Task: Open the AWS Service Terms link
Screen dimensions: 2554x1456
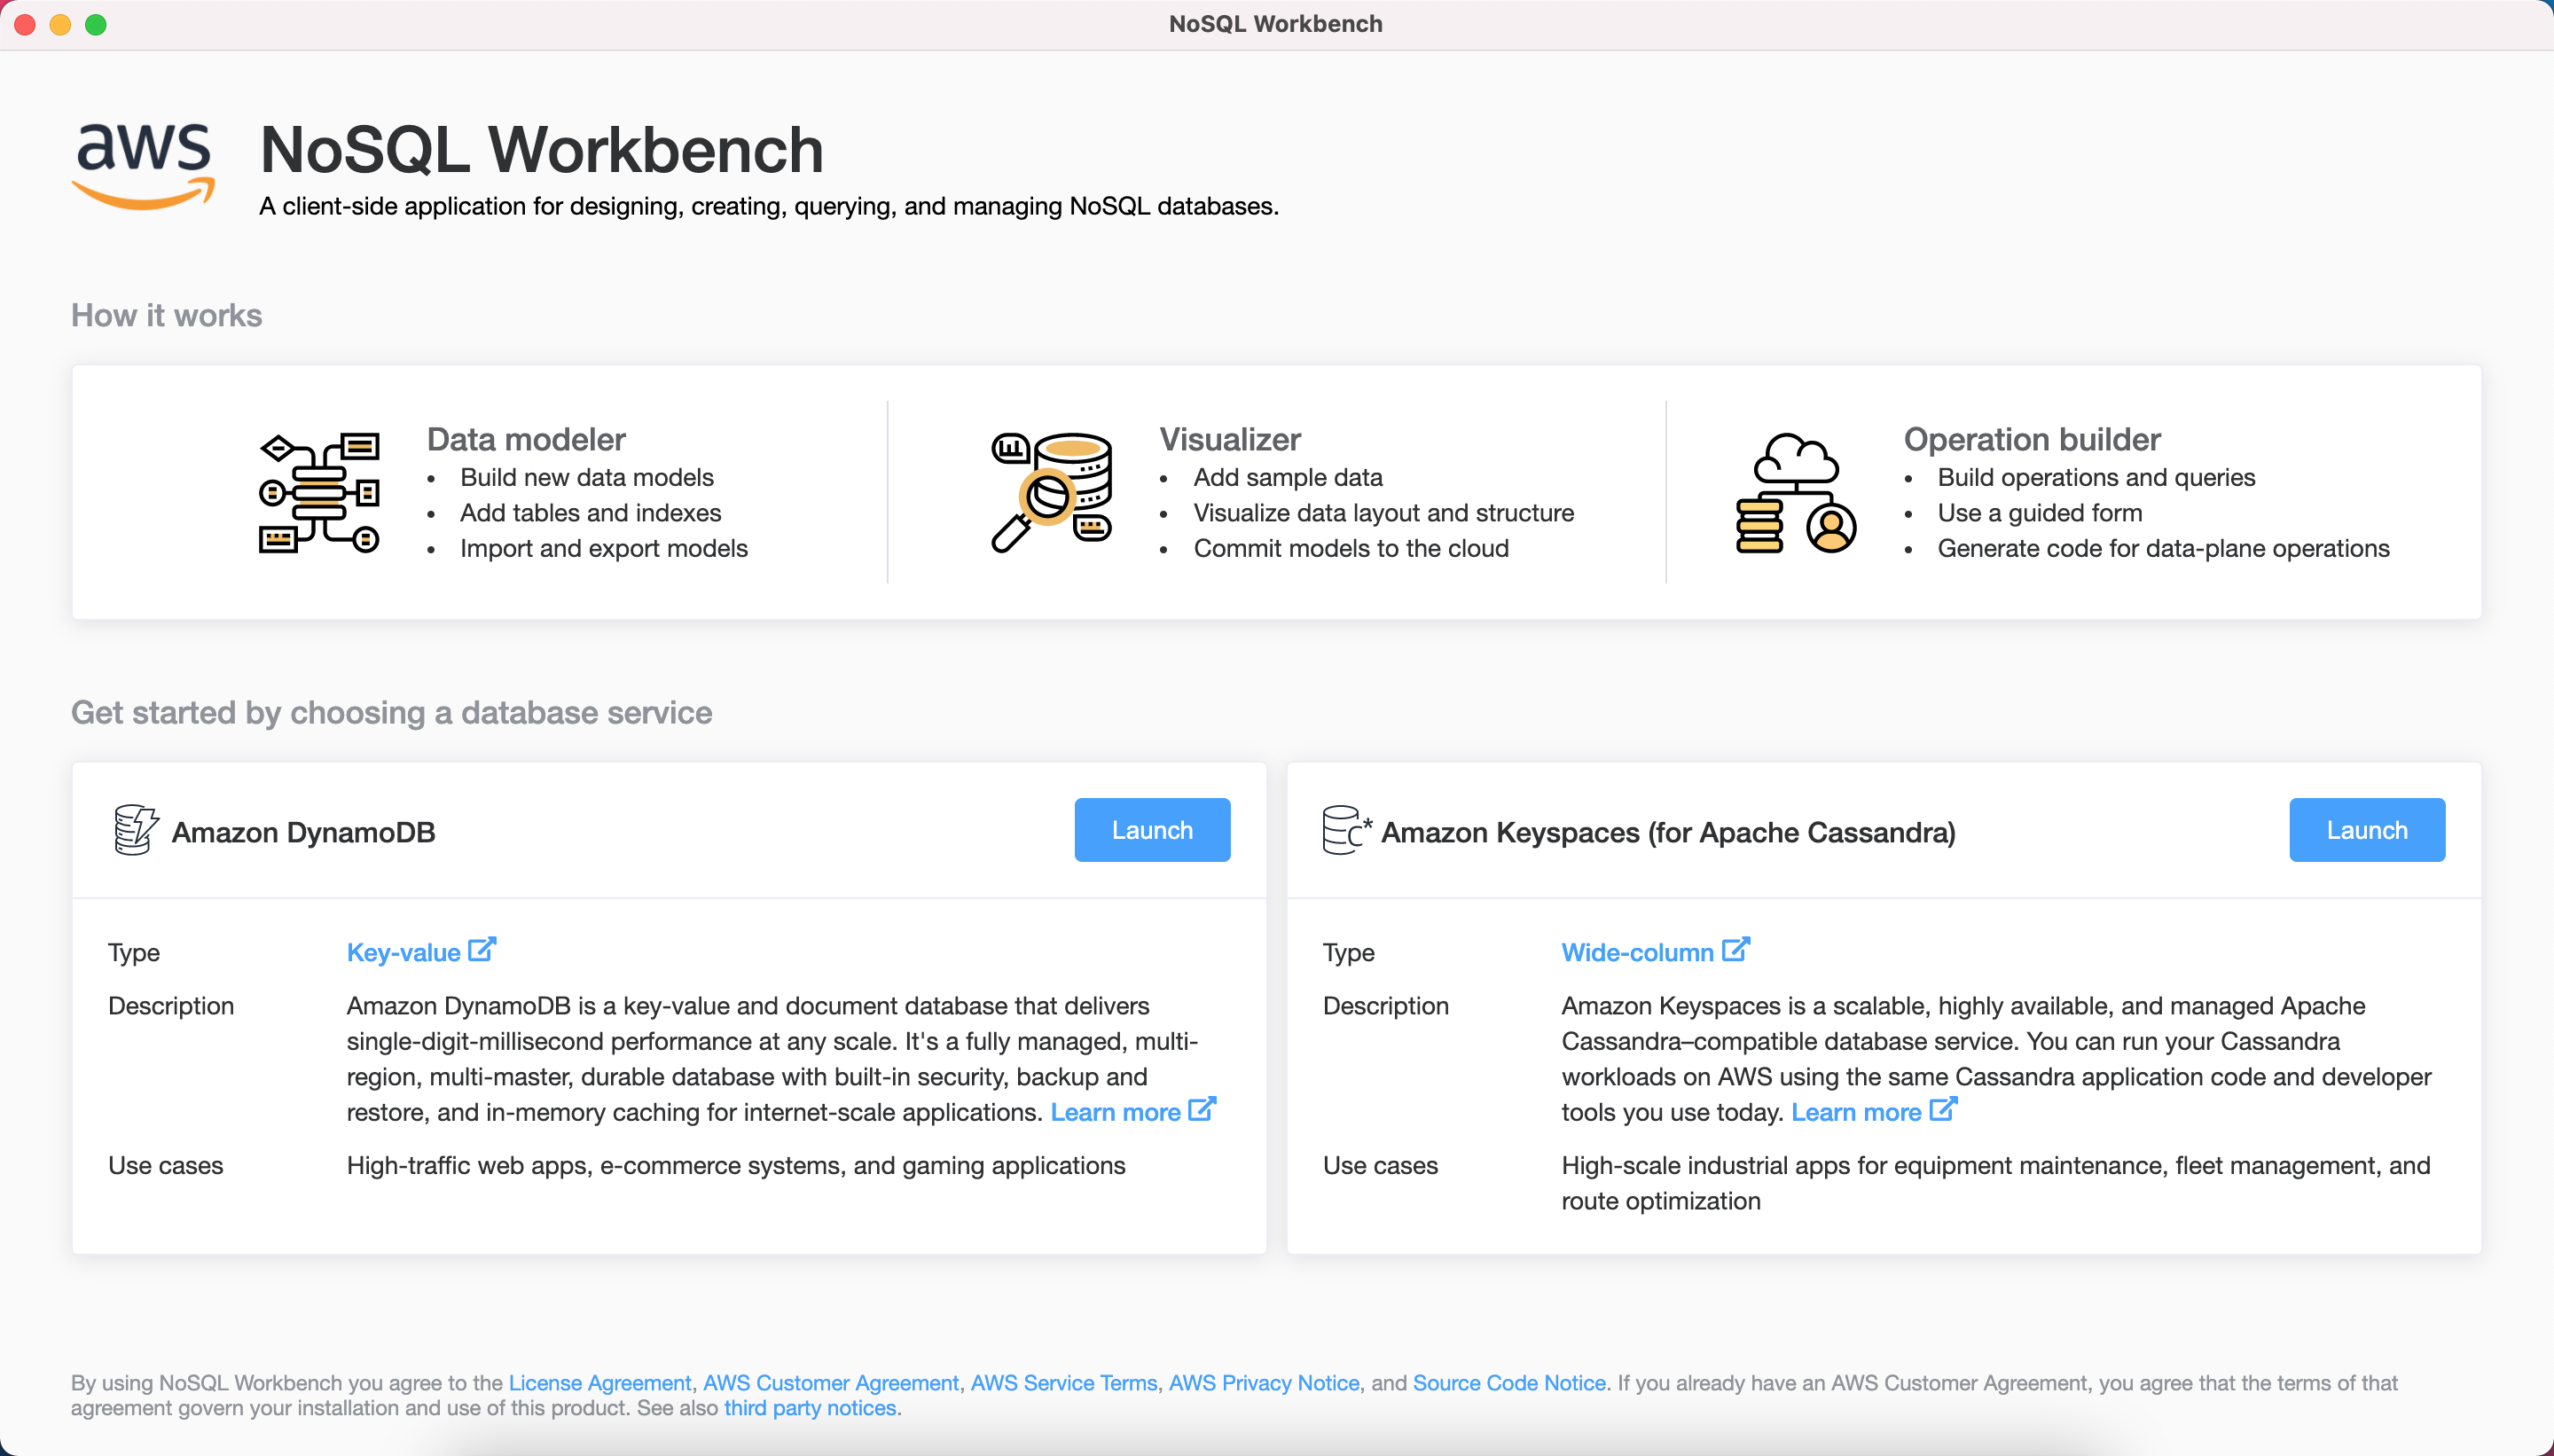Action: pos(1063,1383)
